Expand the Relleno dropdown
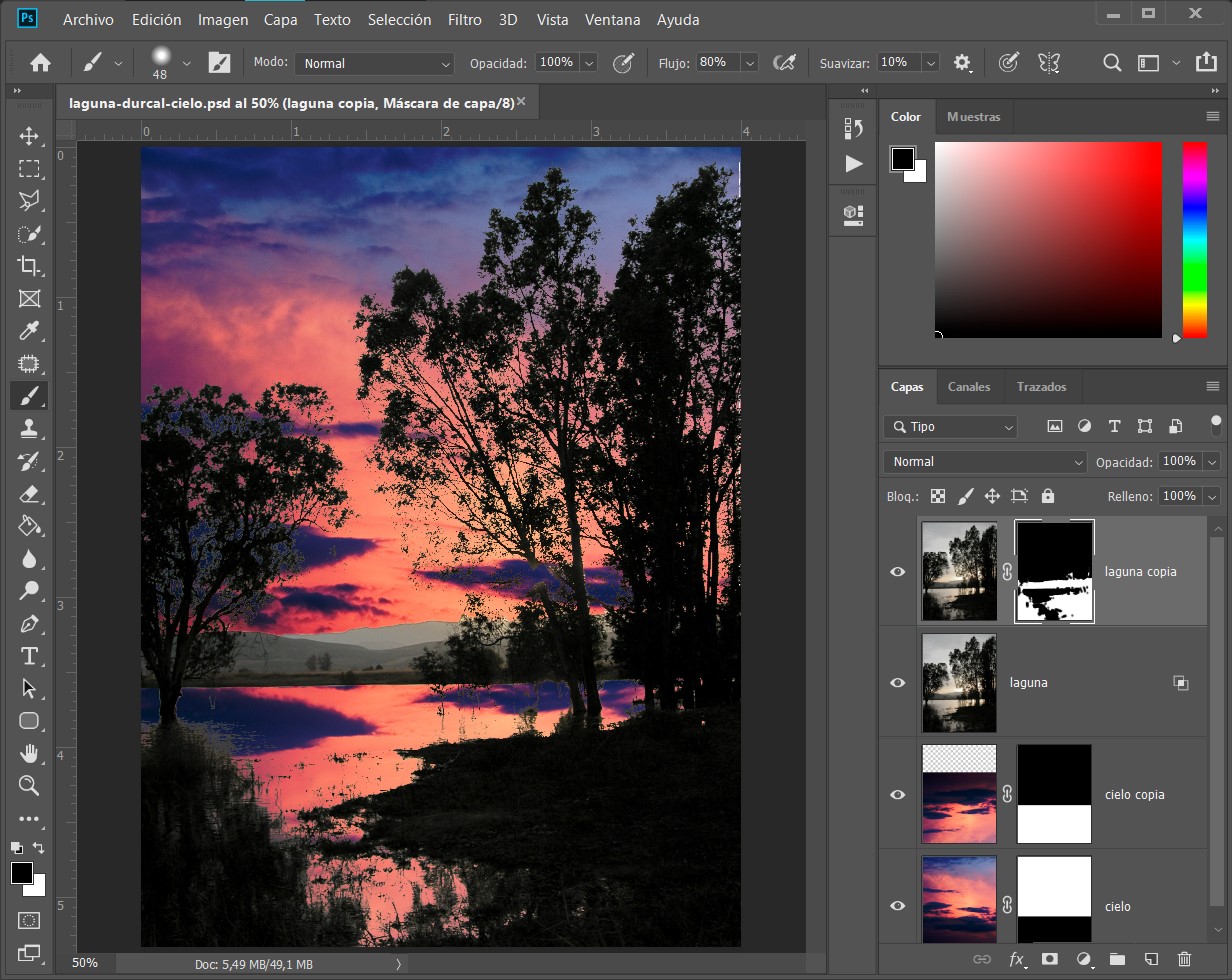 (1212, 496)
